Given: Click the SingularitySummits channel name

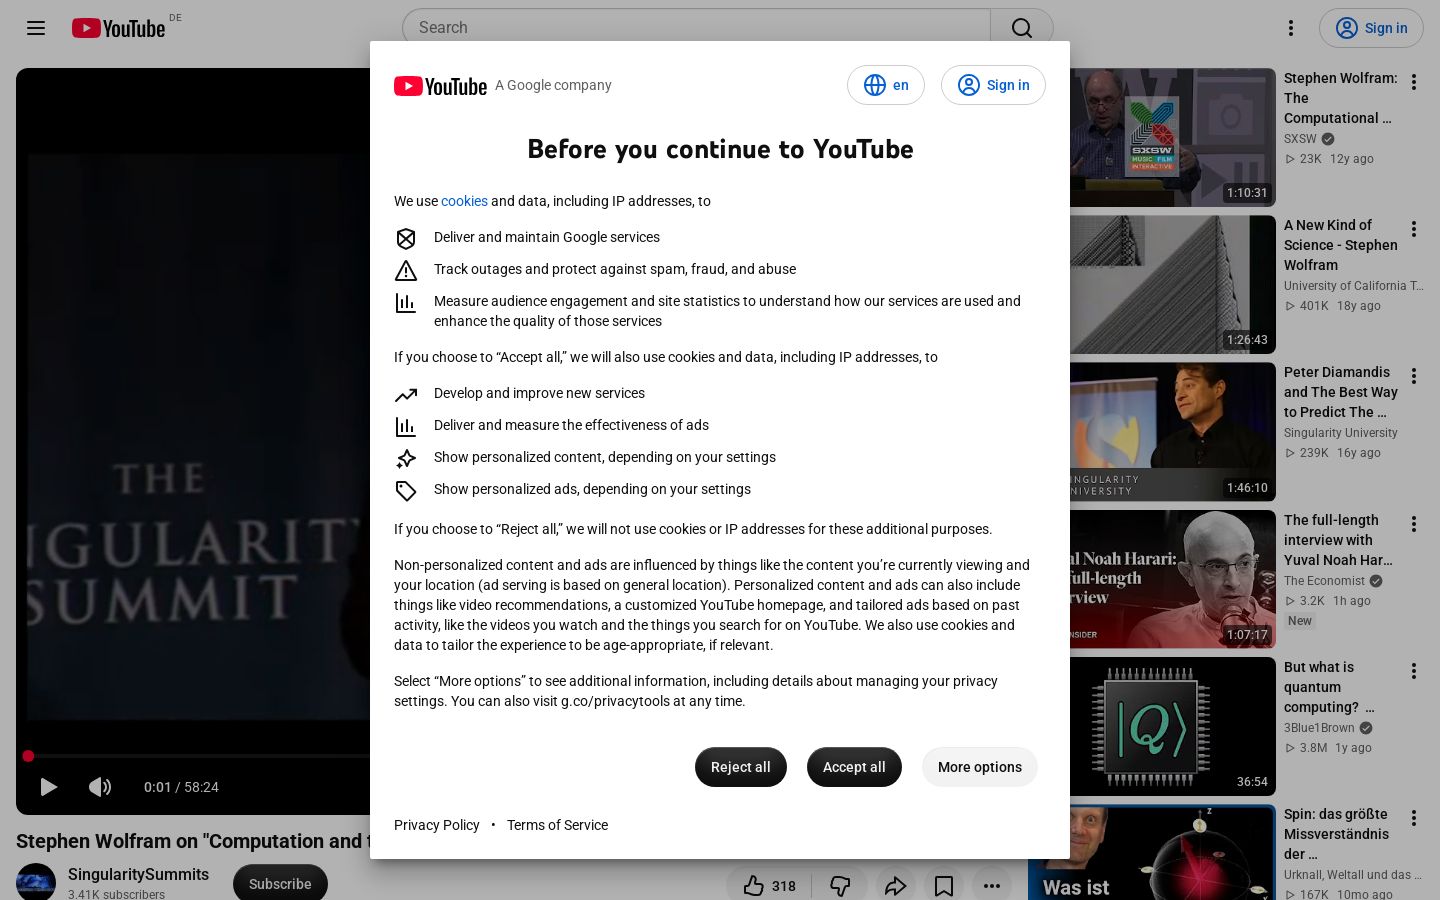Looking at the screenshot, I should pyautogui.click(x=138, y=874).
